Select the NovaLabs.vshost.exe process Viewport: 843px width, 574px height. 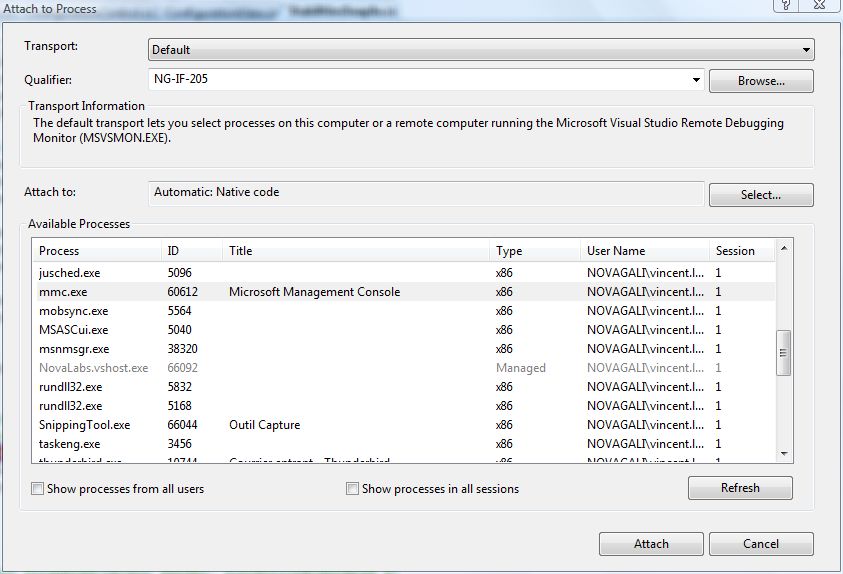93,368
